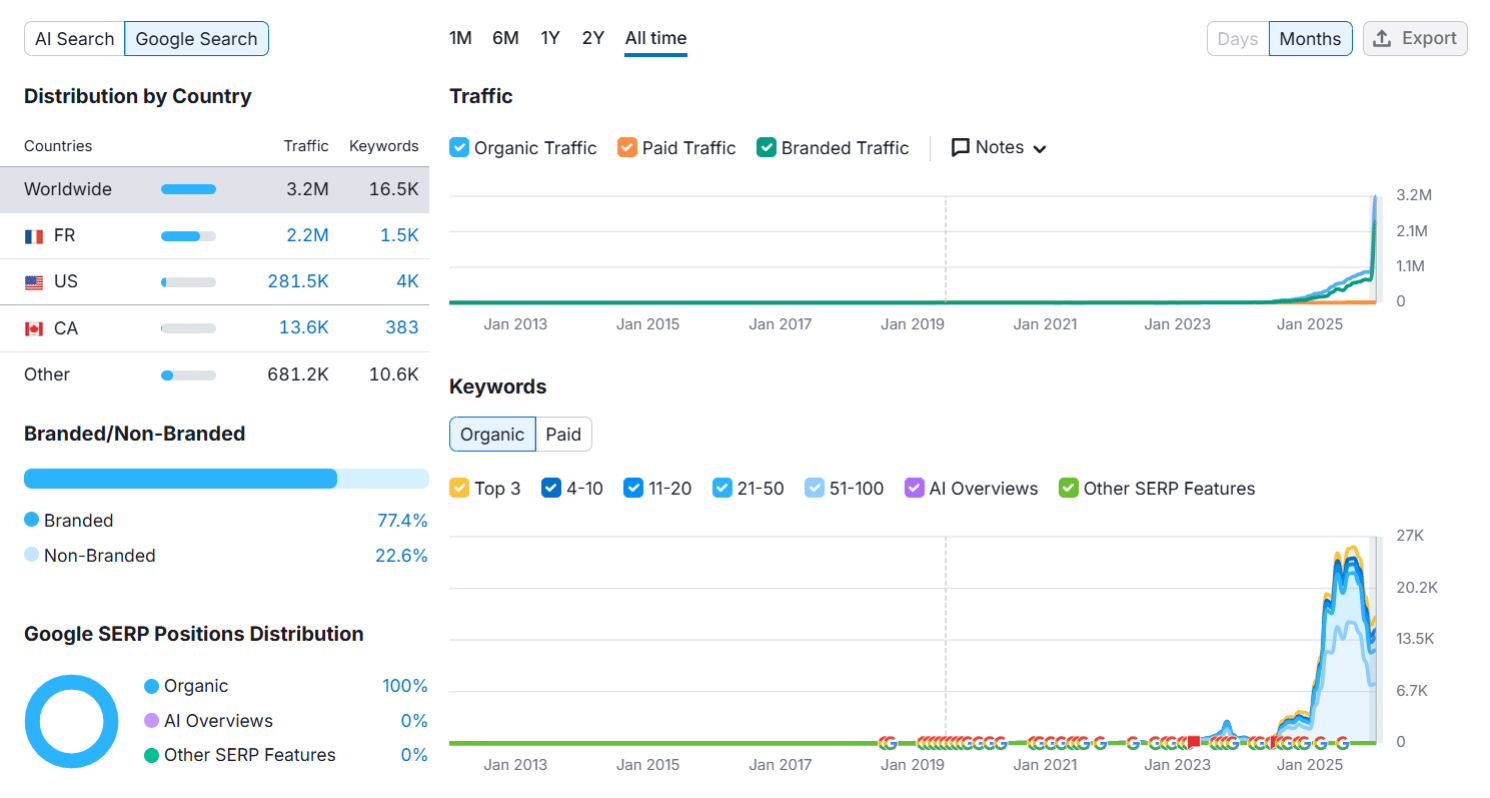Click the Branded/Non-Branded progress bar
The height and width of the screenshot is (798, 1490).
[x=226, y=479]
